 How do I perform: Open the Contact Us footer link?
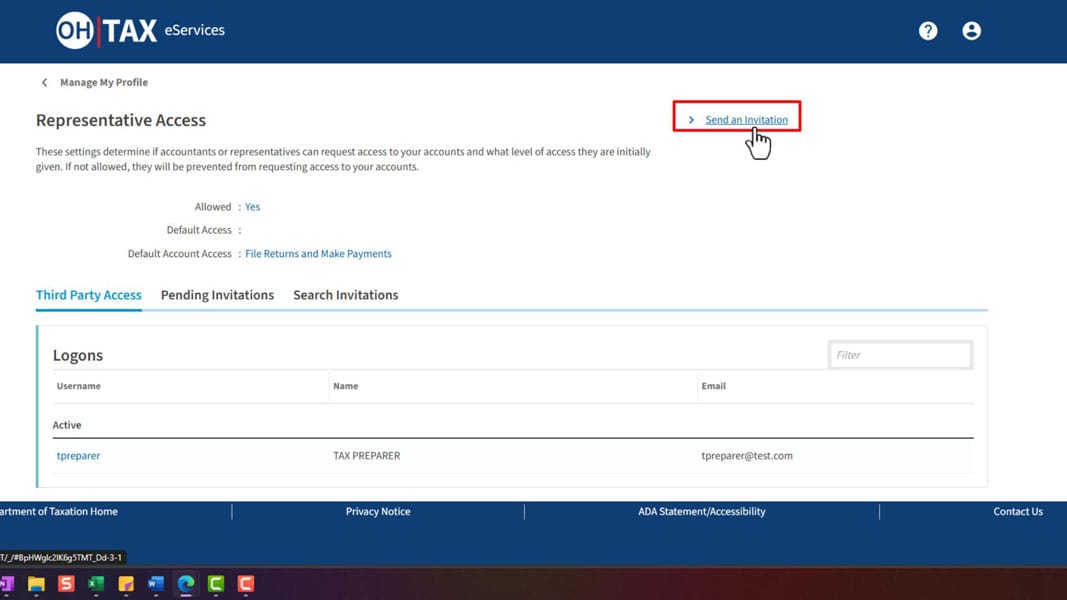(x=1017, y=512)
